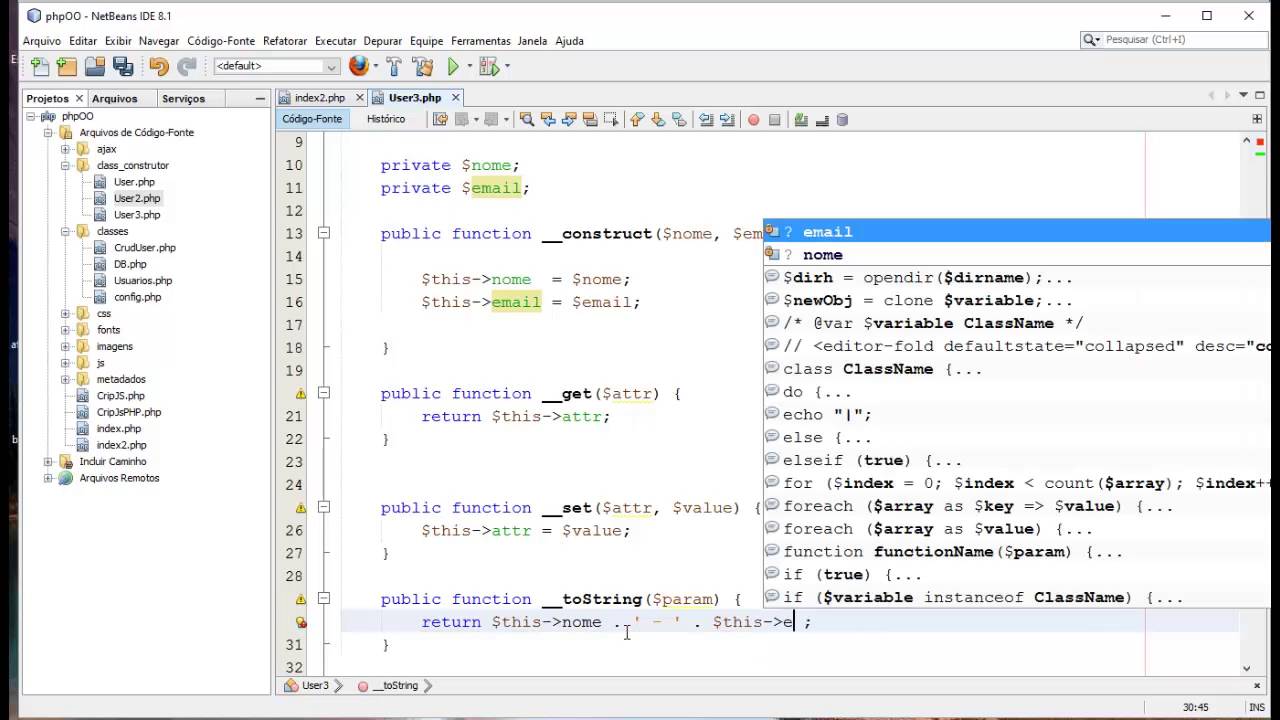Click Next Bookmark down-arrow icon
The height and width of the screenshot is (720, 1280).
point(658,119)
